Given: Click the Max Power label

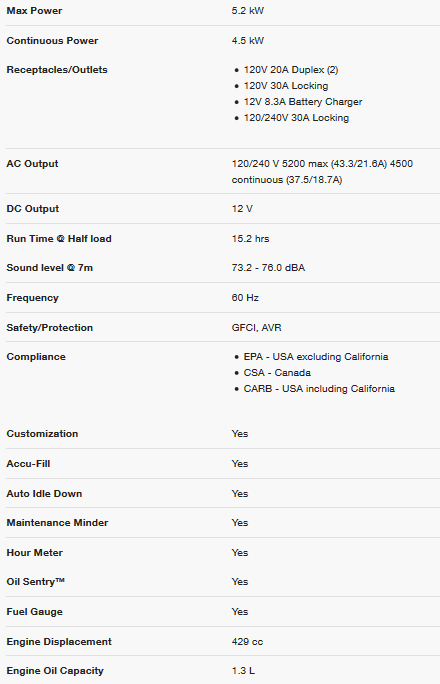Looking at the screenshot, I should coord(34,11).
